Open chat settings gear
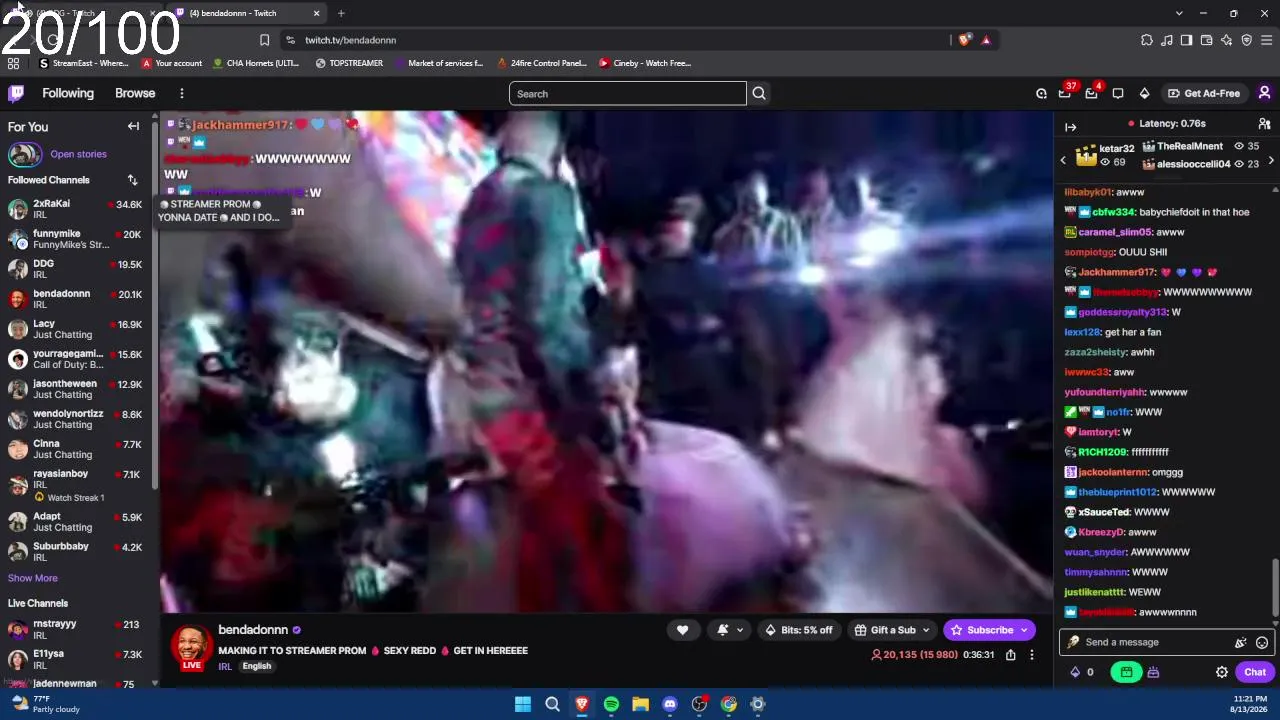1280x720 pixels. coord(1221,673)
